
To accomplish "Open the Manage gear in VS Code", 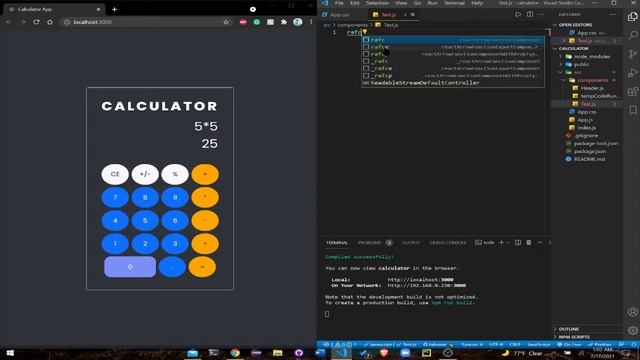I will tap(633, 331).
